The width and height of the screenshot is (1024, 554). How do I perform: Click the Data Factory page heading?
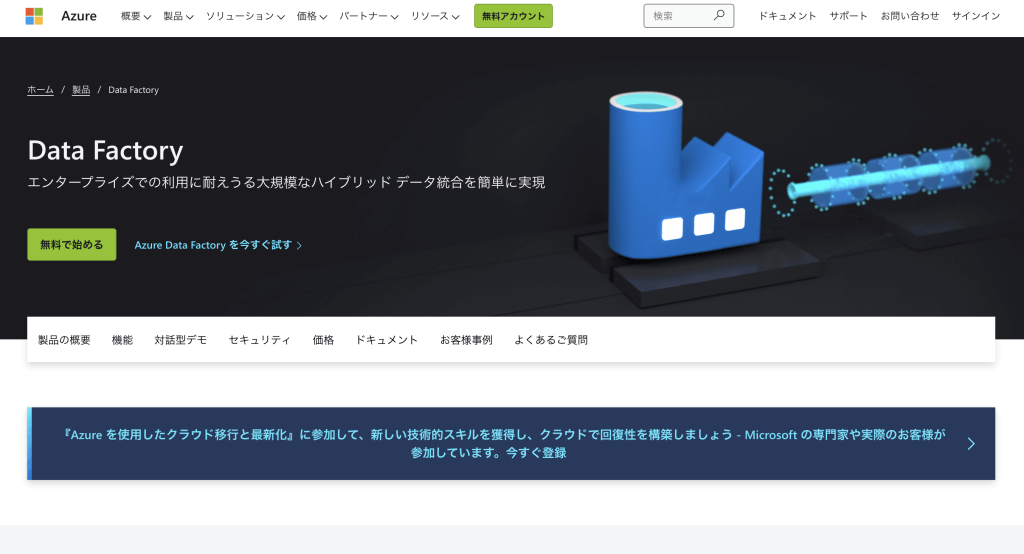(105, 151)
